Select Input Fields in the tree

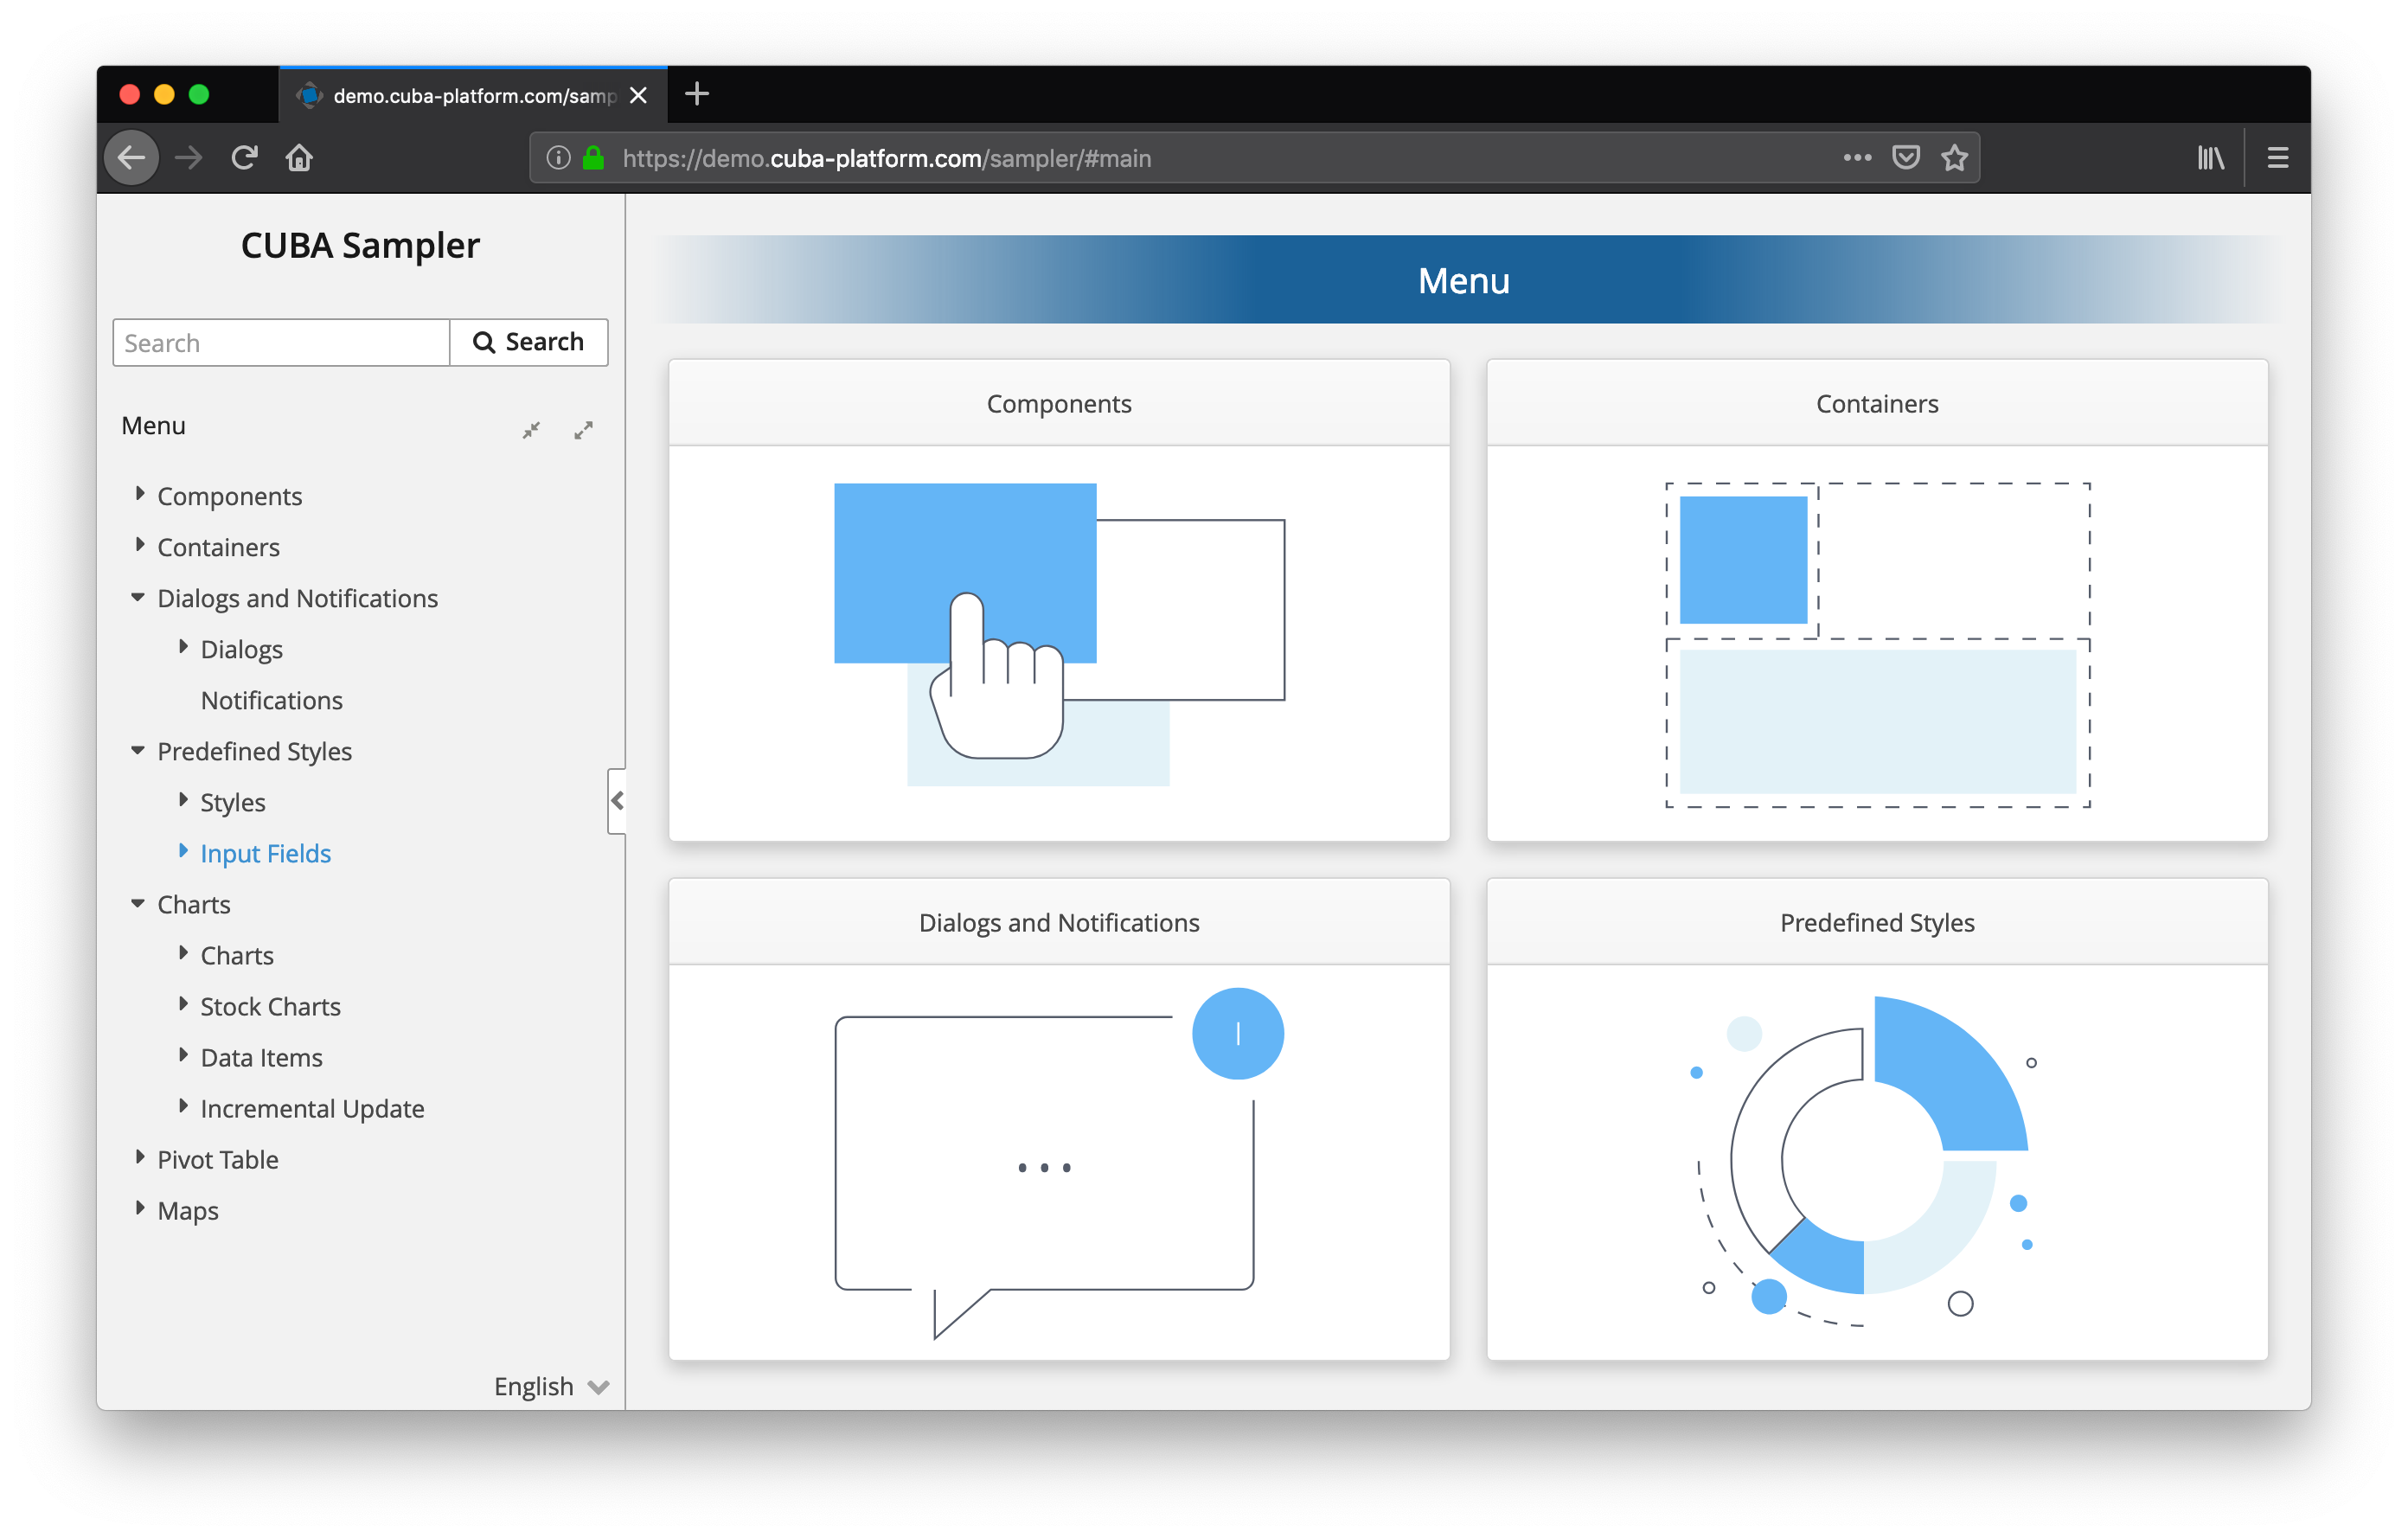(x=265, y=853)
